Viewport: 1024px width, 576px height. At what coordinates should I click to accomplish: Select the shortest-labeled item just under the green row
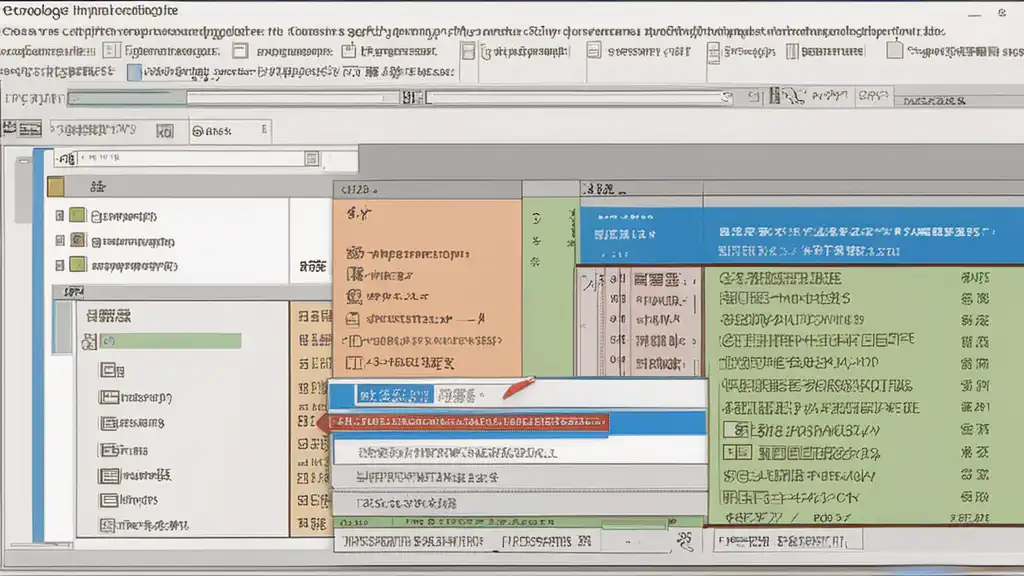pos(112,371)
